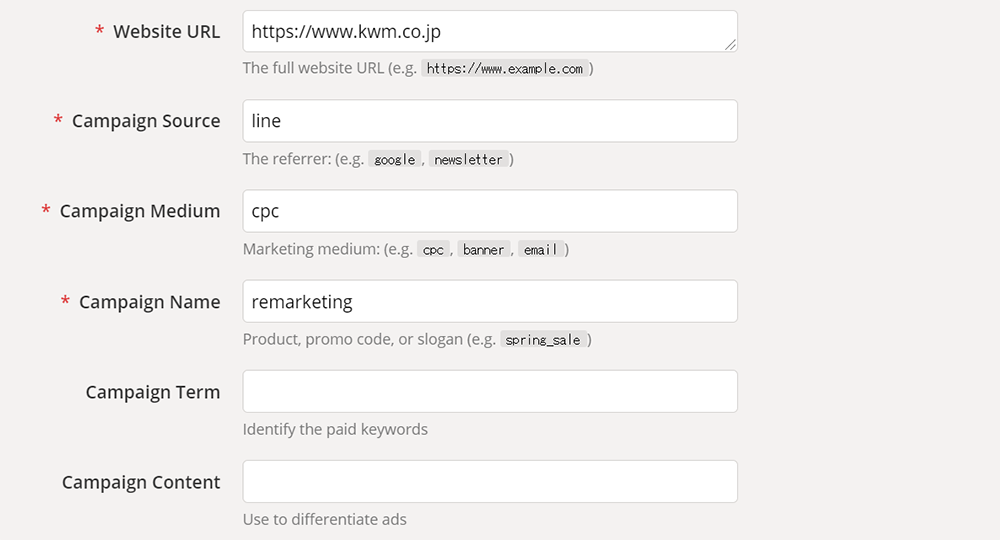Click the Website URL label
Image resolution: width=1000 pixels, height=540 pixels.
pos(166,31)
